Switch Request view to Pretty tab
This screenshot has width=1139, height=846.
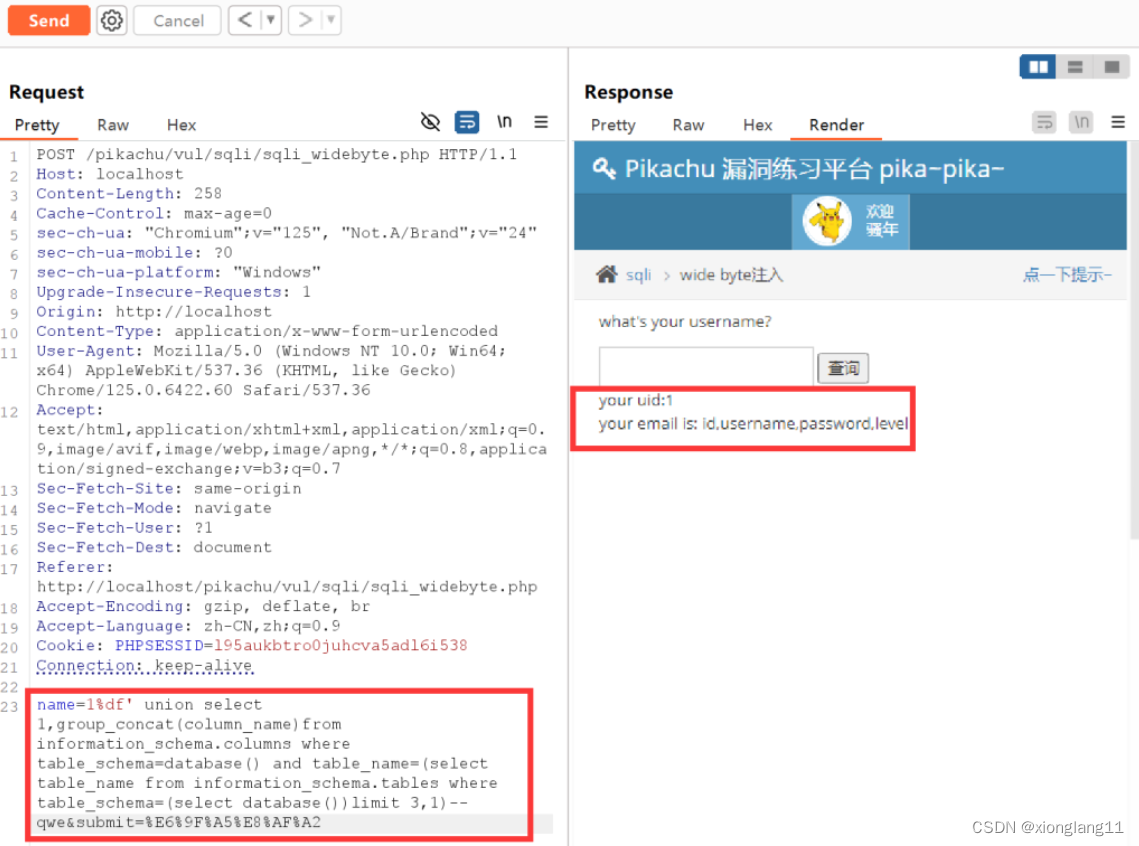click(37, 125)
